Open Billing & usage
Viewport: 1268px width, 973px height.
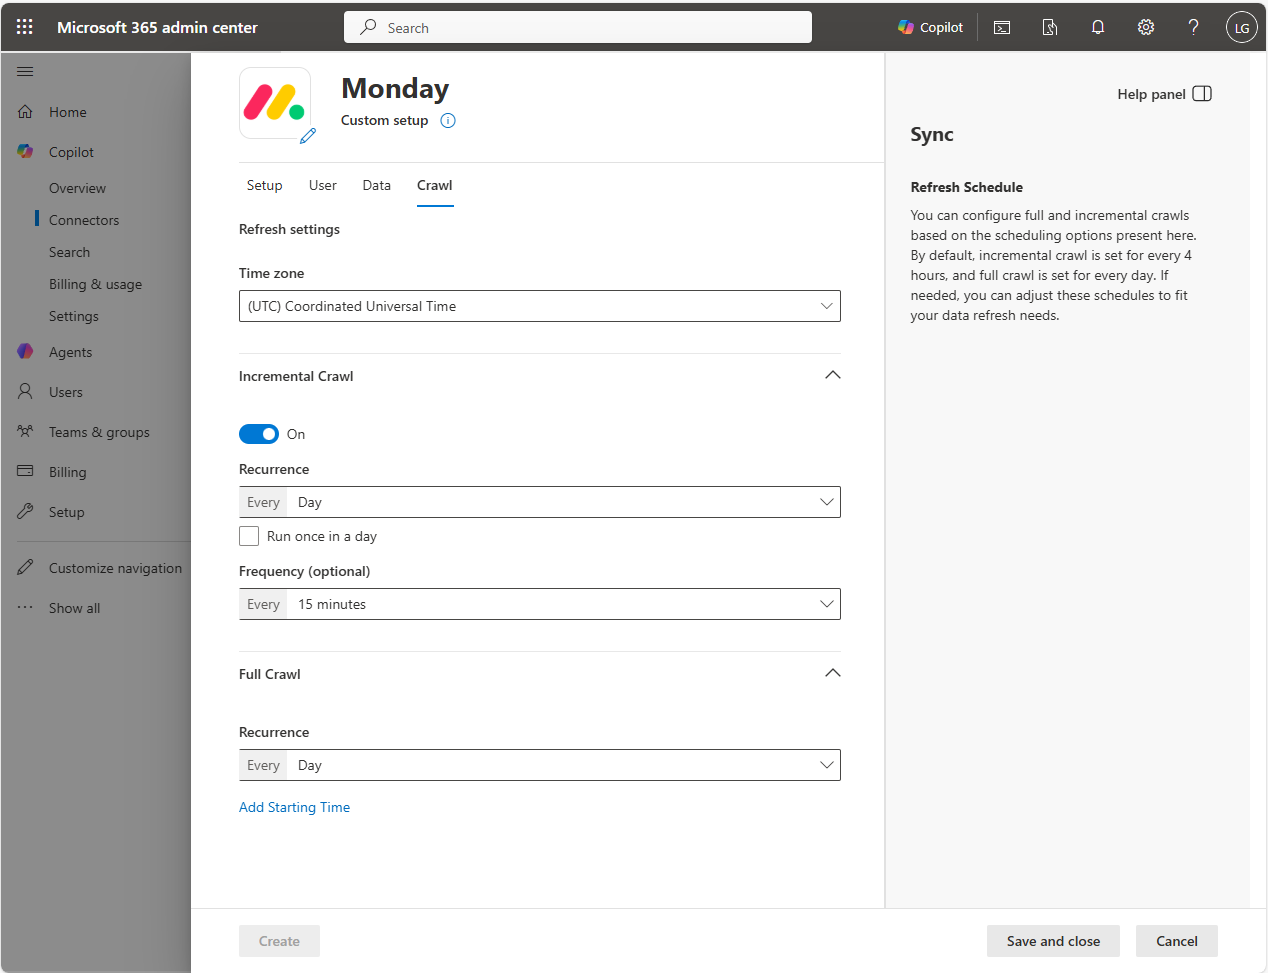[95, 284]
